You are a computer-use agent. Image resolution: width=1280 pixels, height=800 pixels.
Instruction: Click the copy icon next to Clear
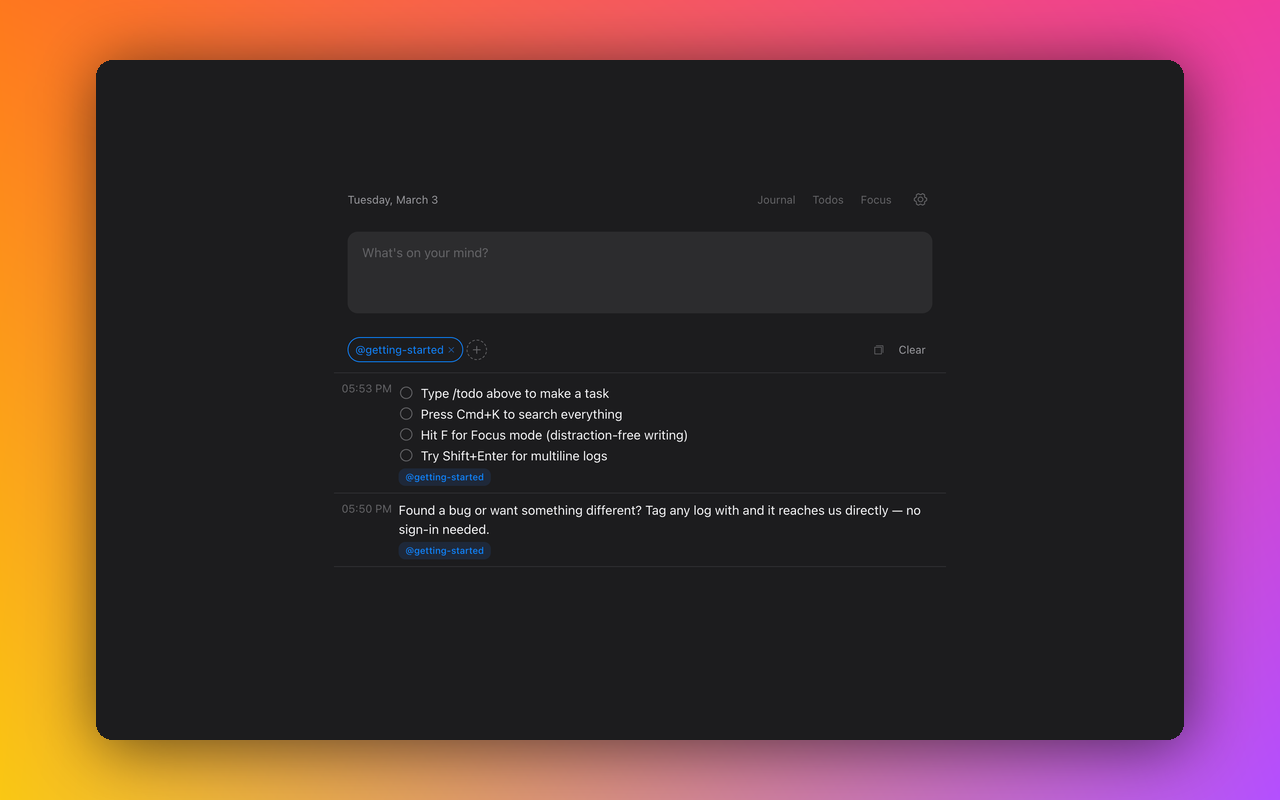pyautogui.click(x=878, y=350)
